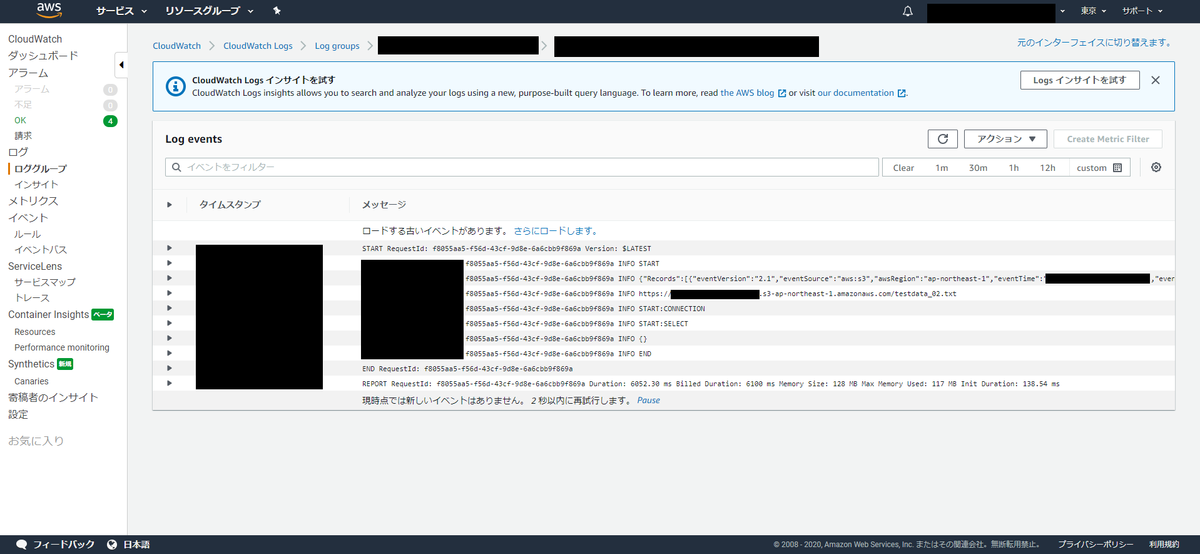Select OK alarms in sidebar

pyautogui.click(x=21, y=120)
